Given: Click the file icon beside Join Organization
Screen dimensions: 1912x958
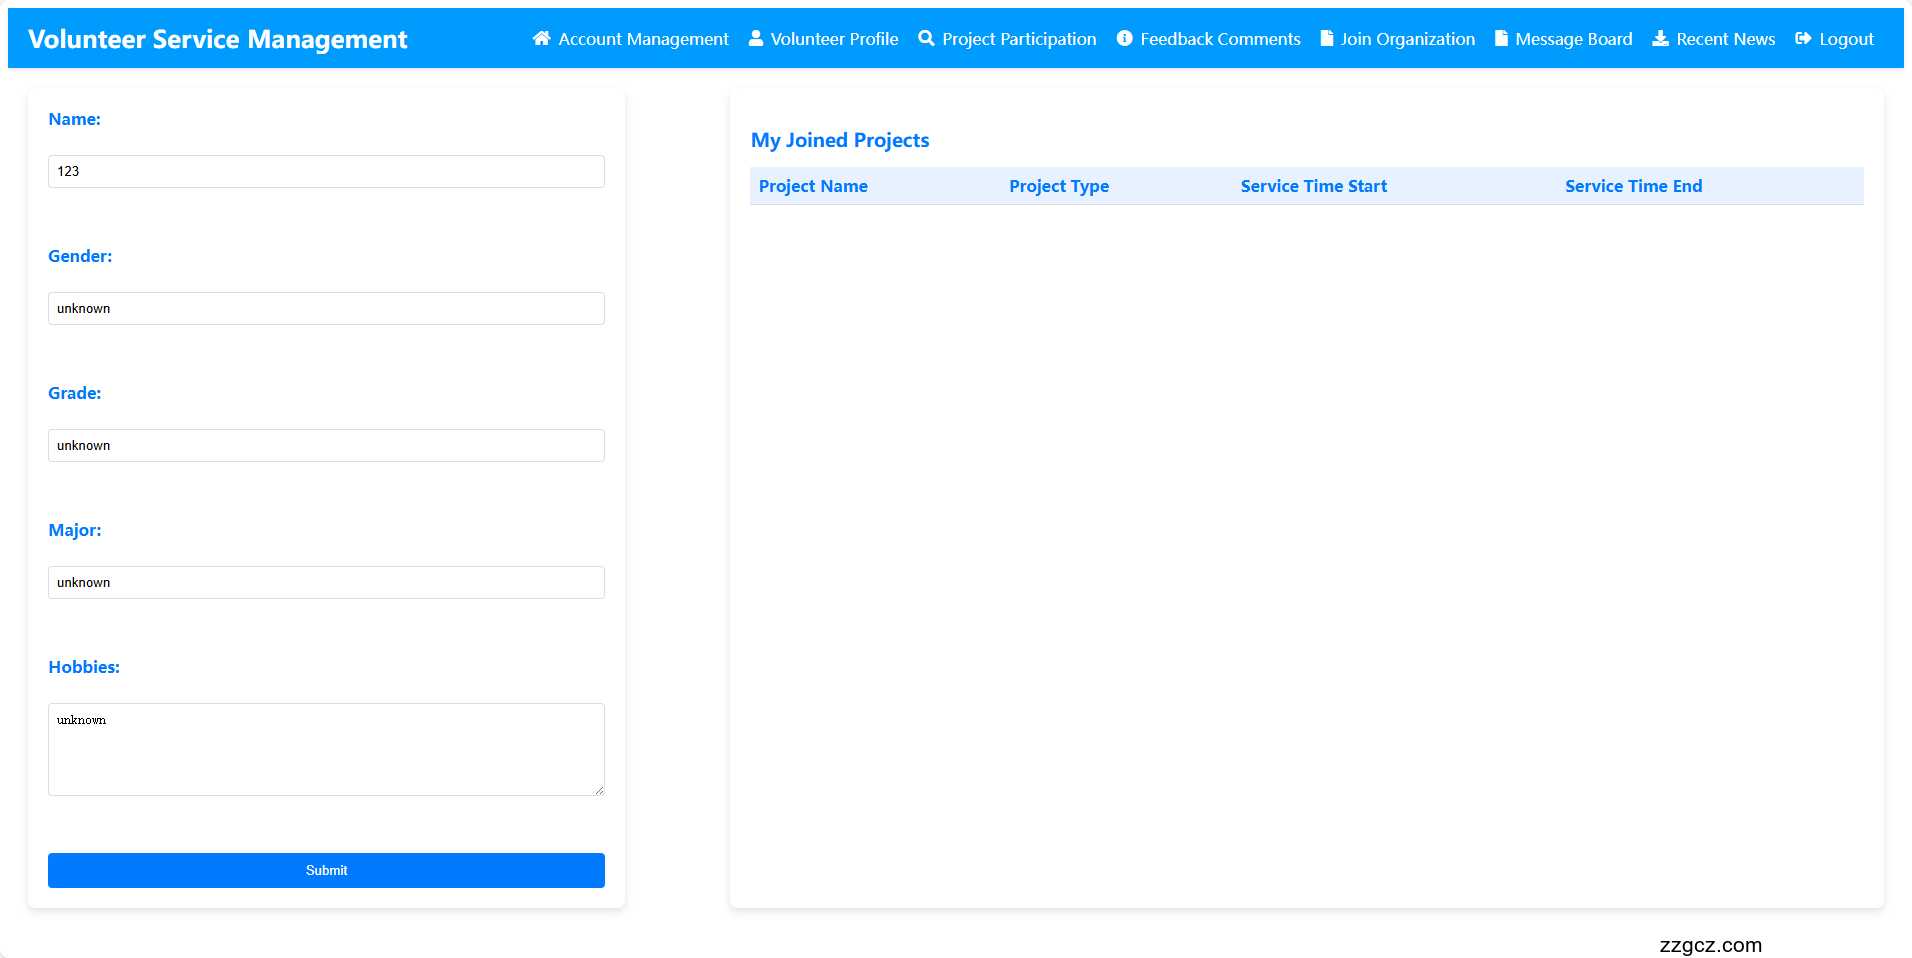Looking at the screenshot, I should pos(1326,39).
